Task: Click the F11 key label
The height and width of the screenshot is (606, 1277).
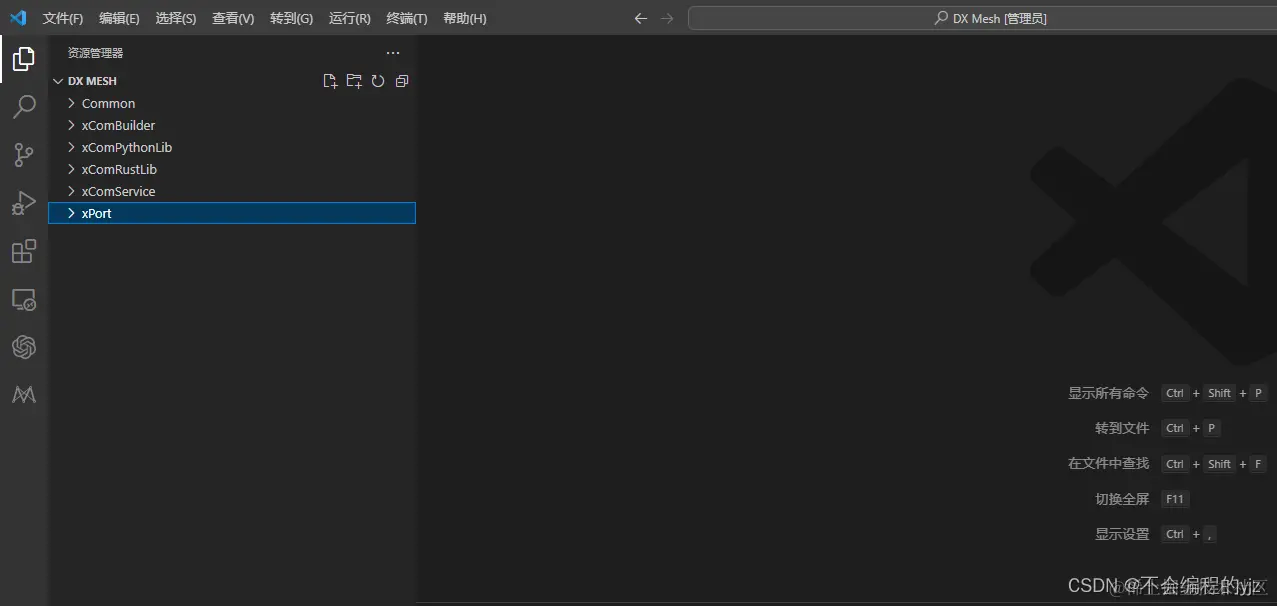Action: pyautogui.click(x=1175, y=499)
